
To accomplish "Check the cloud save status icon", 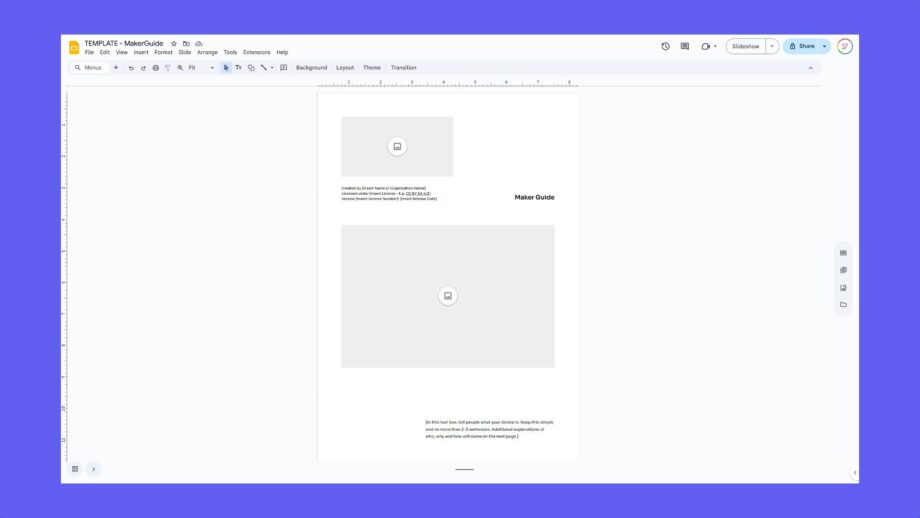I will point(199,43).
